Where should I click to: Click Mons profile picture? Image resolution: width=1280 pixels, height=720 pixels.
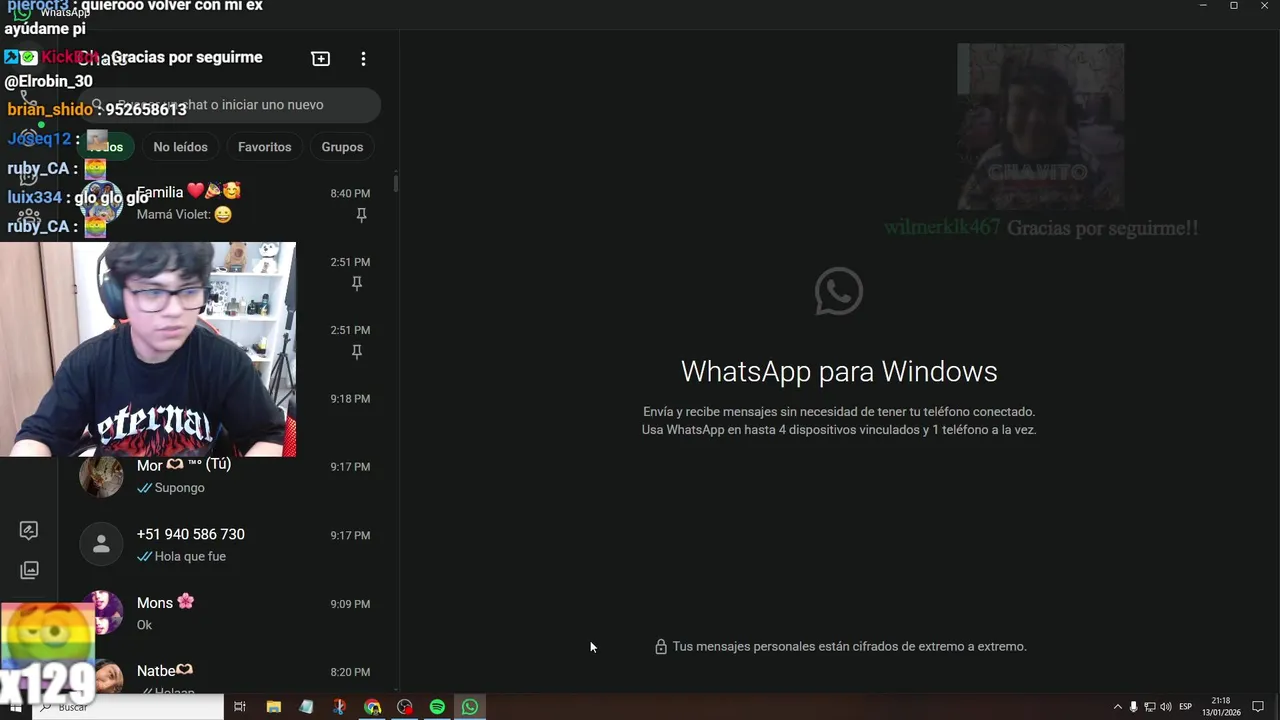point(103,613)
